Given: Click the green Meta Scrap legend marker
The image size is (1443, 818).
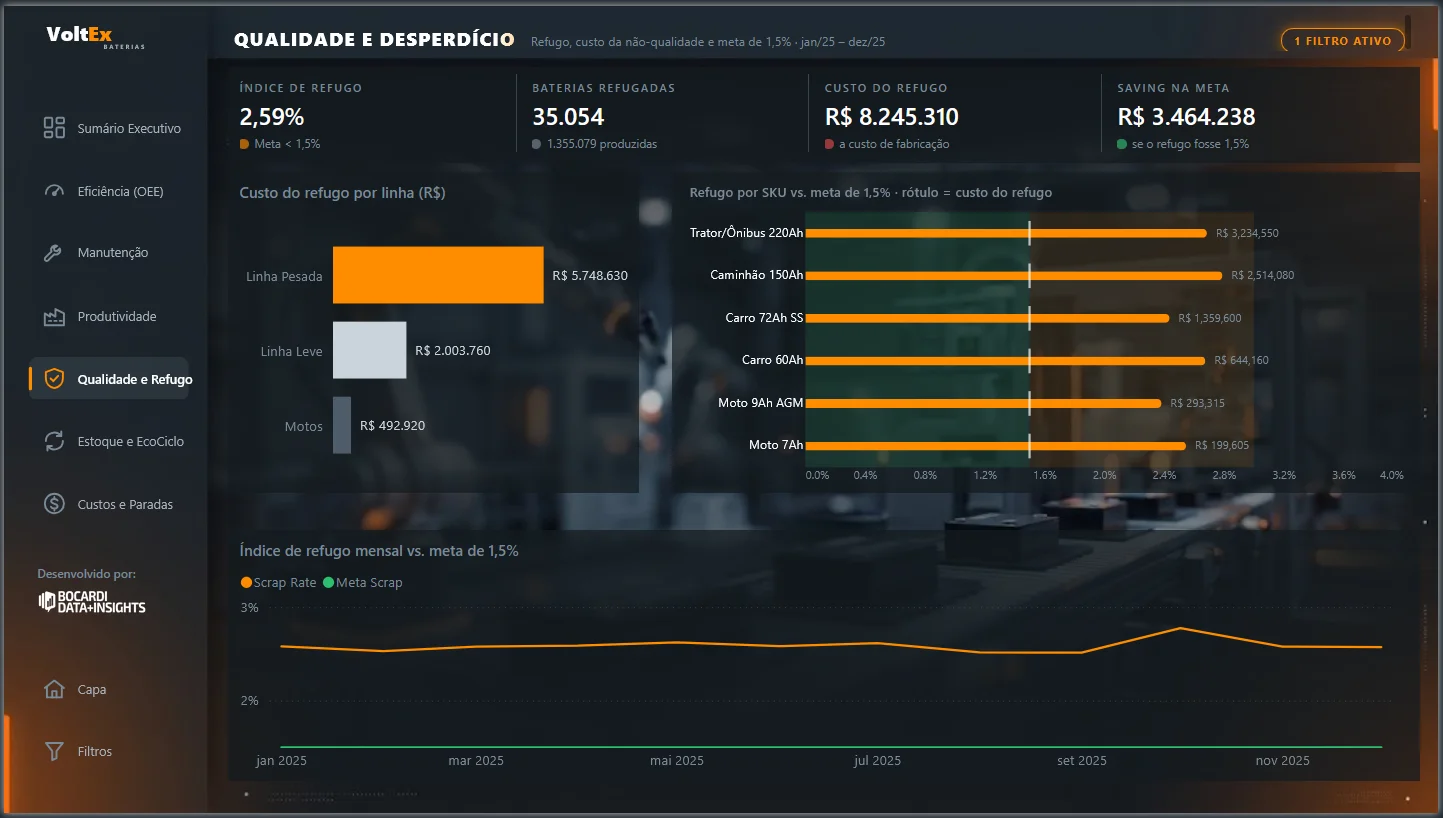Looking at the screenshot, I should pyautogui.click(x=328, y=583).
